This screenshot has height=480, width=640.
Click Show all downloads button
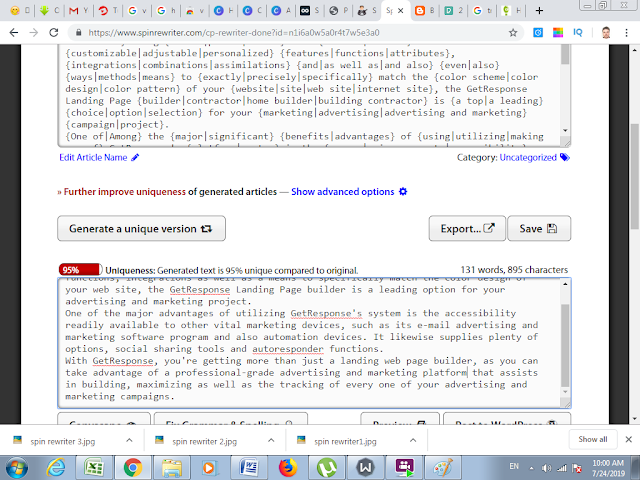click(x=593, y=439)
